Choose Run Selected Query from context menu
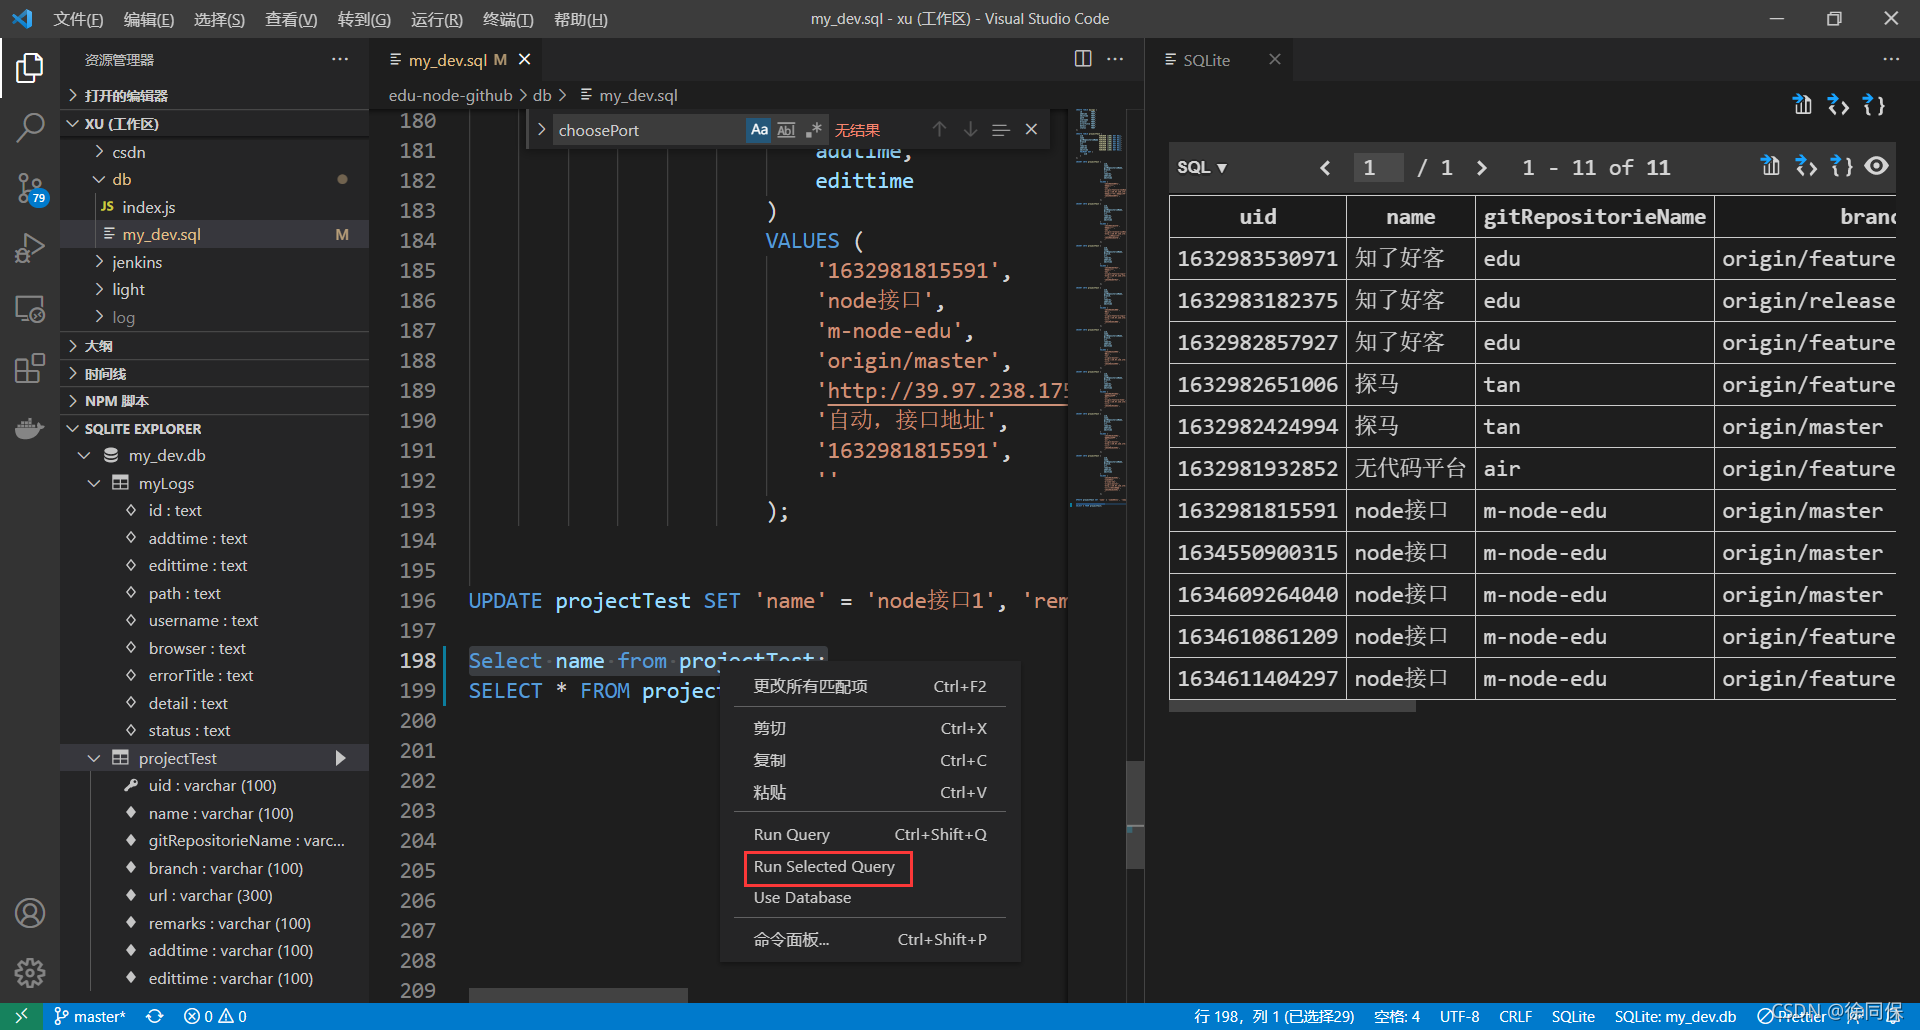 [824, 867]
